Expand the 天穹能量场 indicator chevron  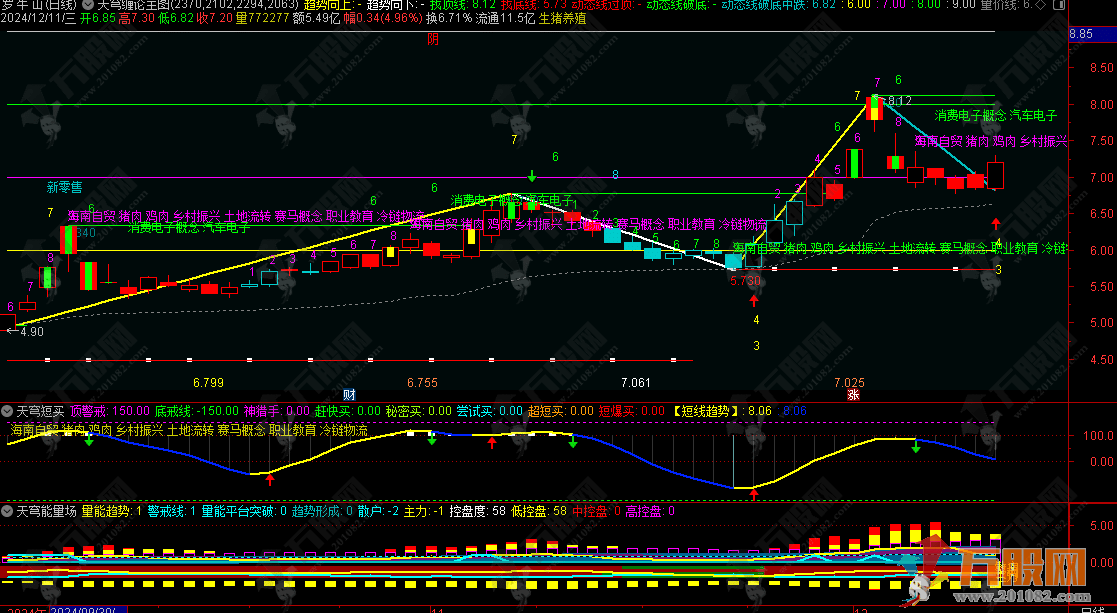click(x=7, y=511)
